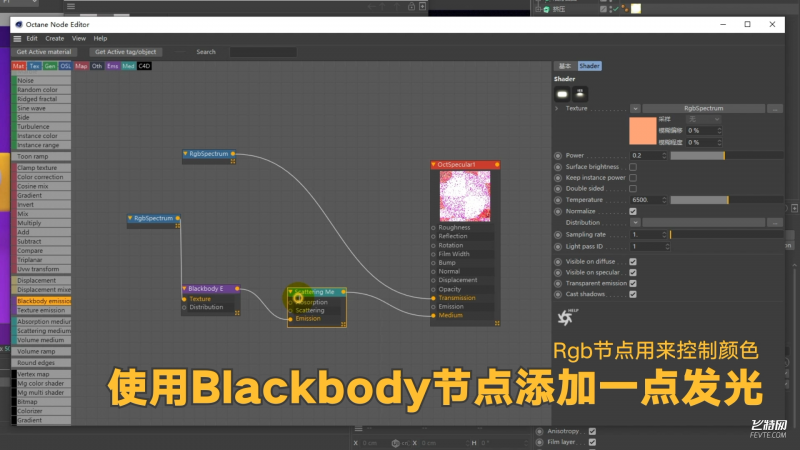Screen dimensions: 800x450
Task: Click the Emission input port on Scattering node
Action: [x=290, y=319]
